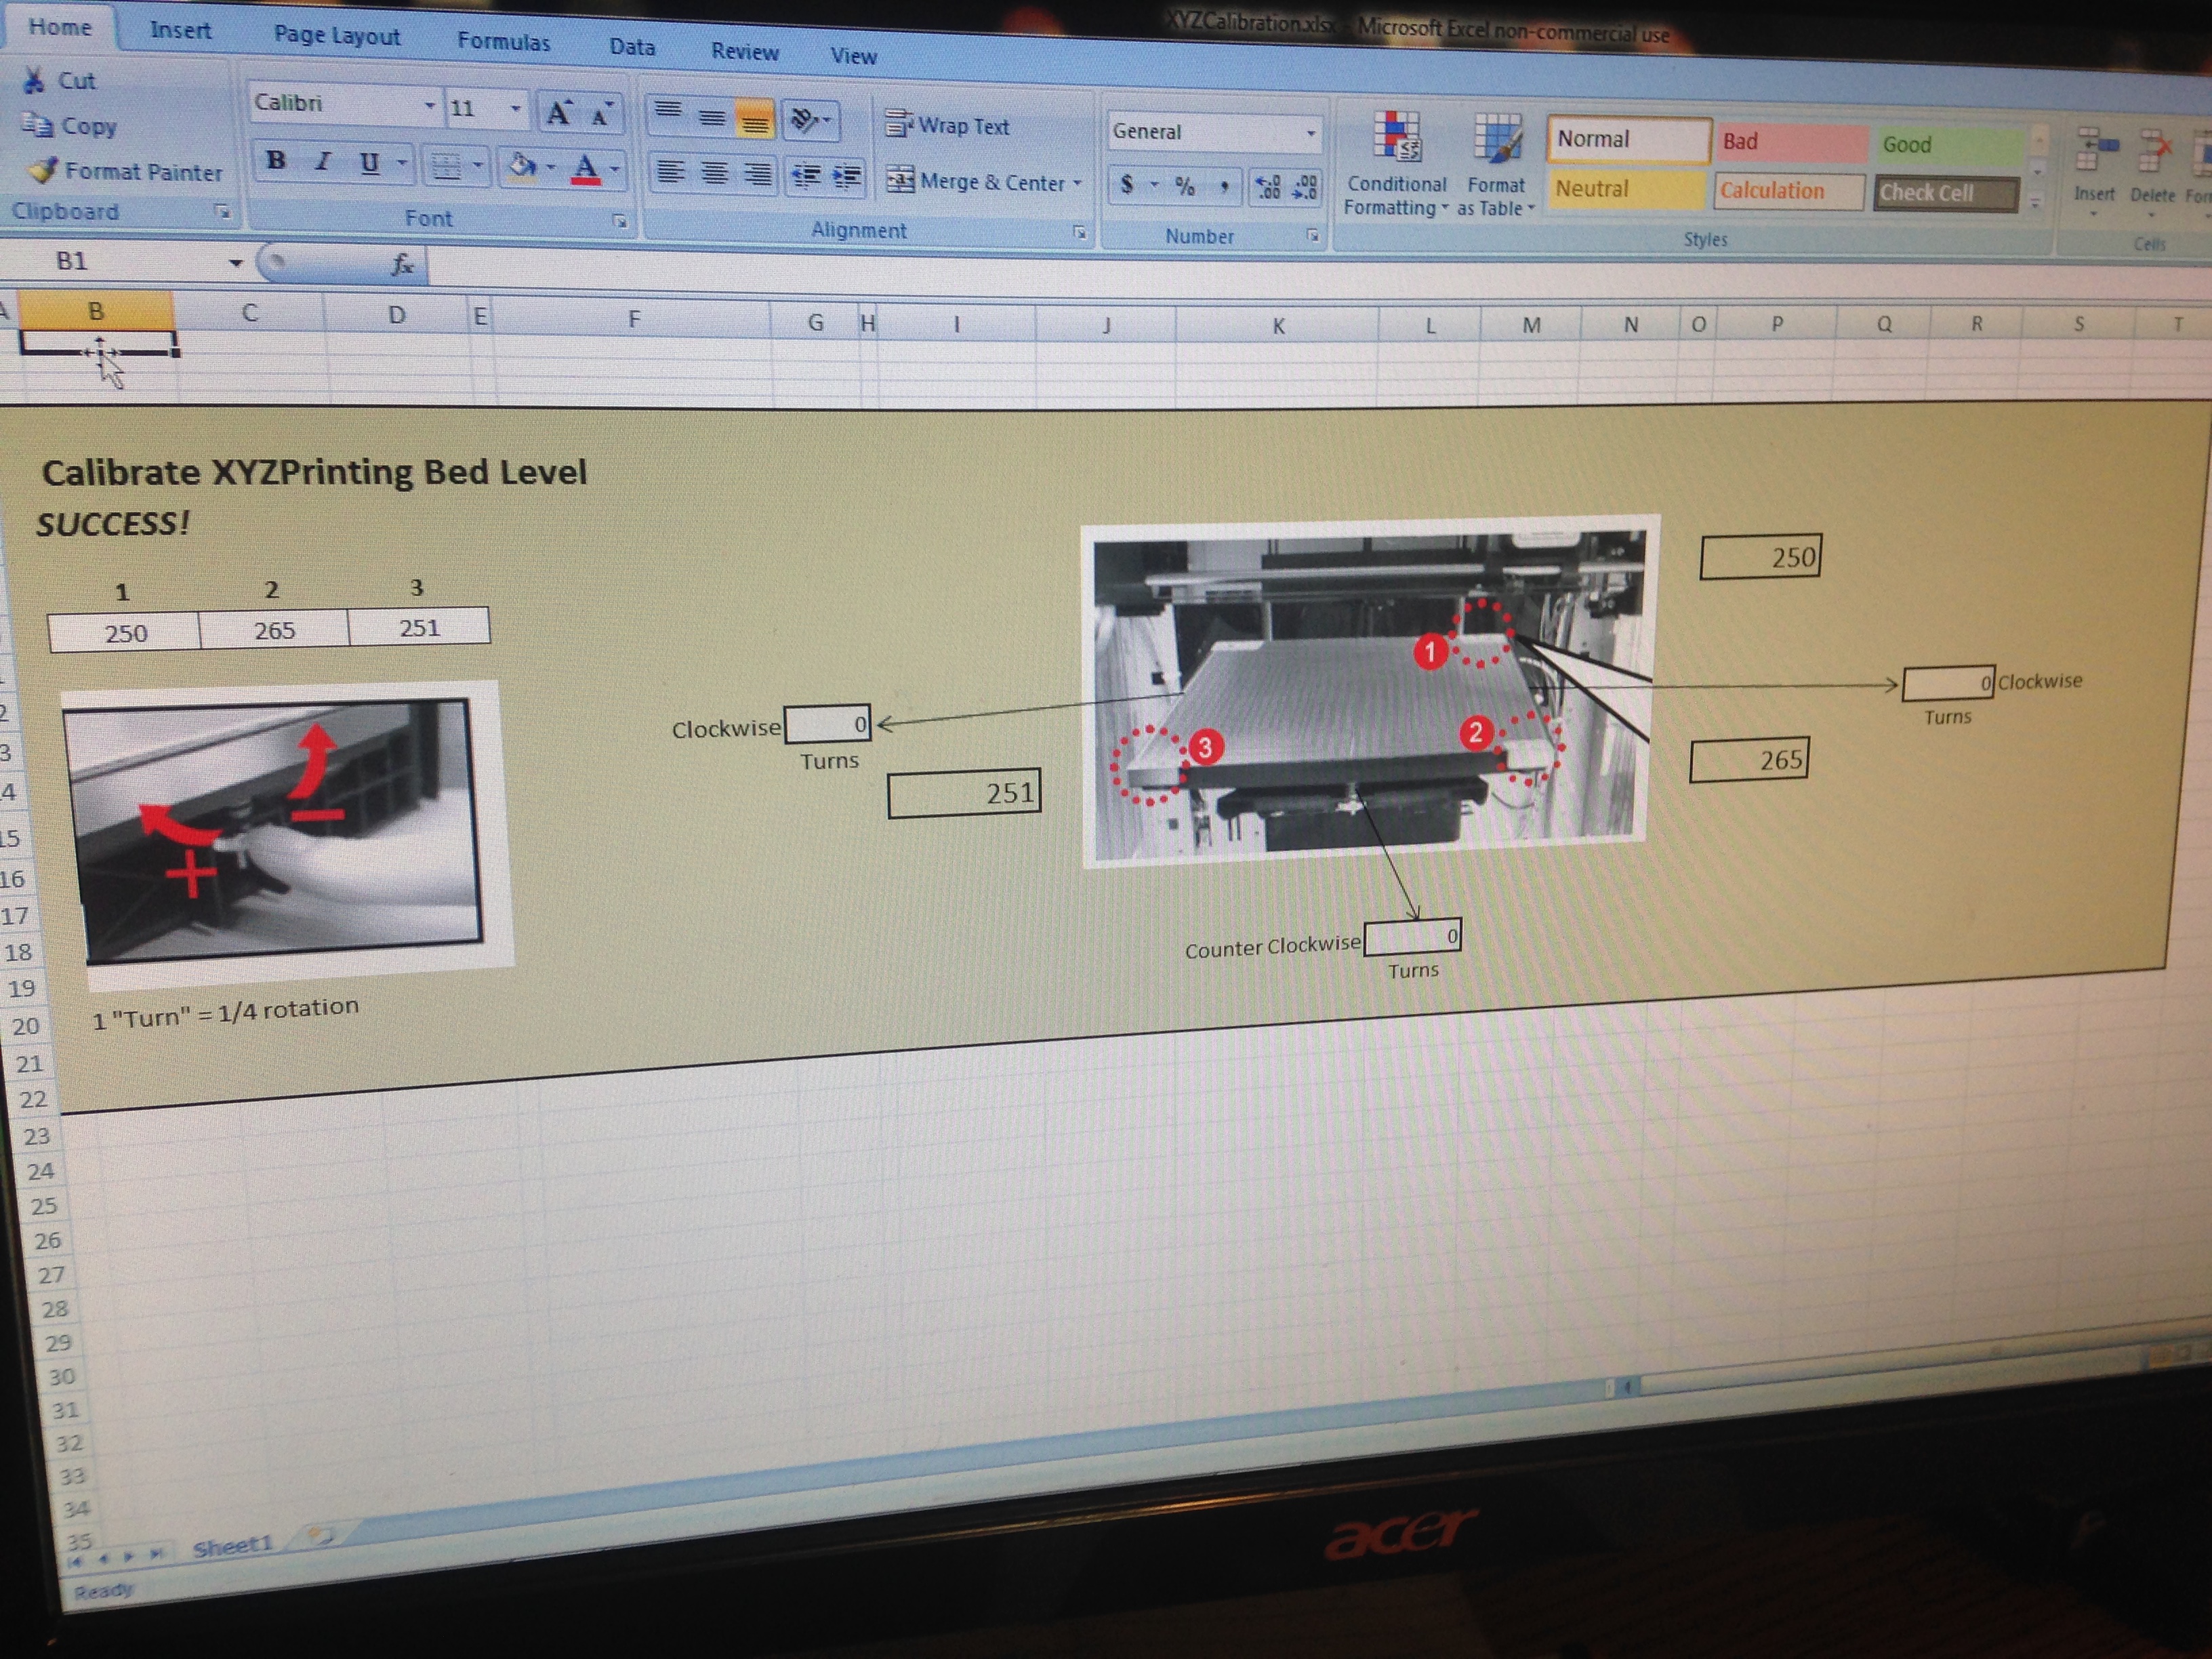Activate the Format Painter brush
The height and width of the screenshot is (1659, 2212).
(x=43, y=170)
